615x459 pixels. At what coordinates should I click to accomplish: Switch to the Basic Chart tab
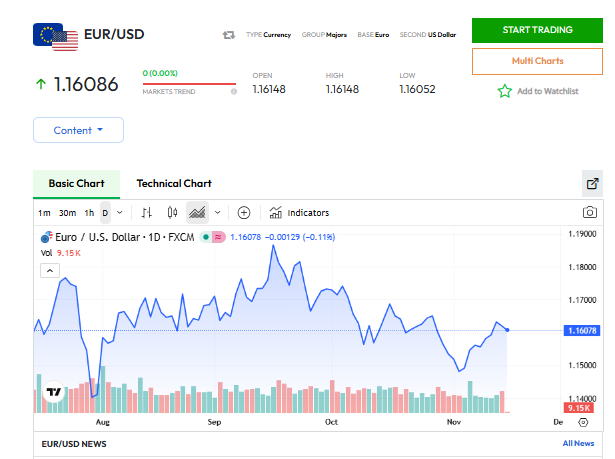point(76,183)
